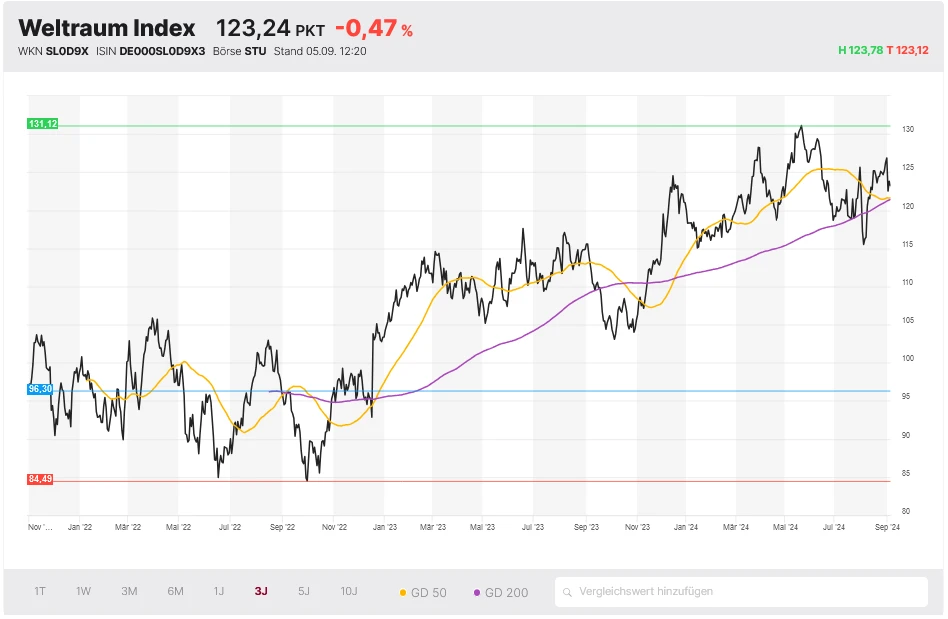Select the 3M timeframe
The image size is (948, 619).
[x=128, y=591]
